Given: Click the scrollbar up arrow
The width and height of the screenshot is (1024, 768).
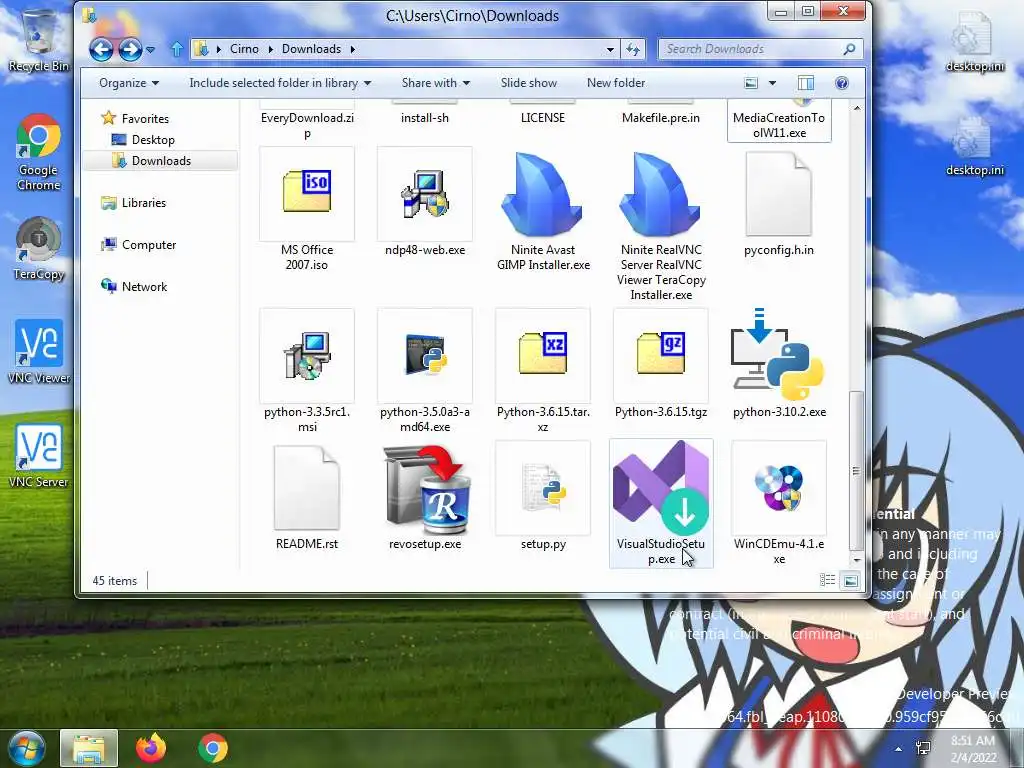Looking at the screenshot, I should (857, 108).
